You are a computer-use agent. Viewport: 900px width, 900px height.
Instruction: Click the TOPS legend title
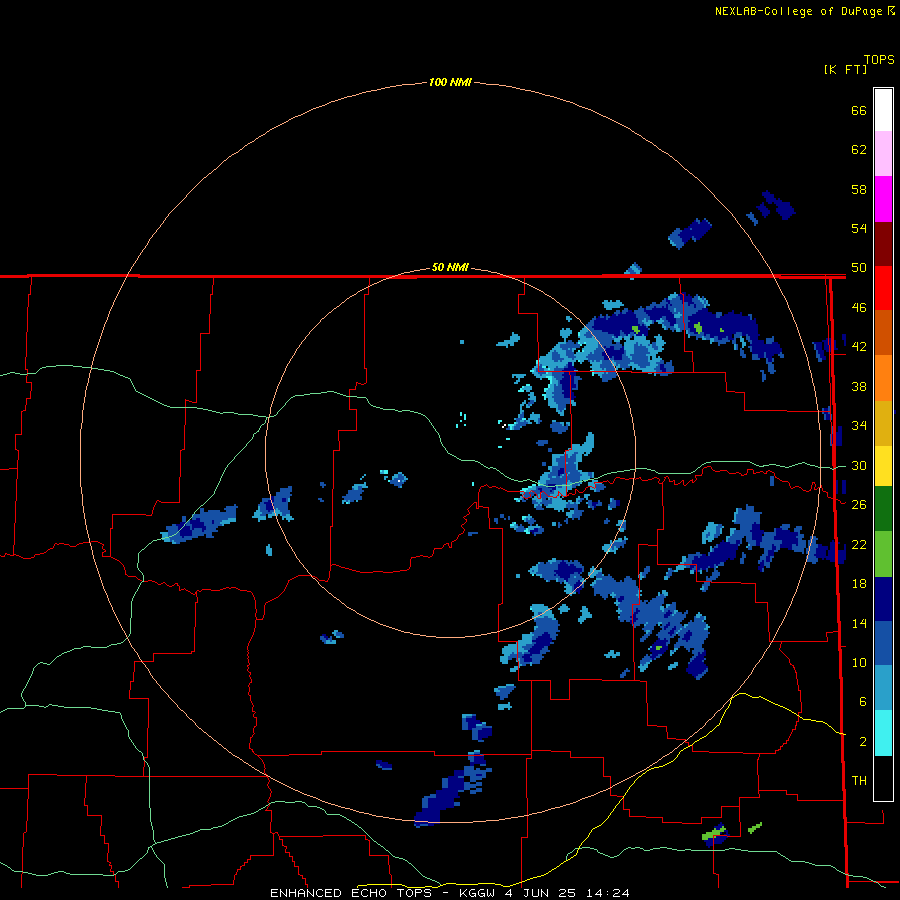tap(879, 59)
